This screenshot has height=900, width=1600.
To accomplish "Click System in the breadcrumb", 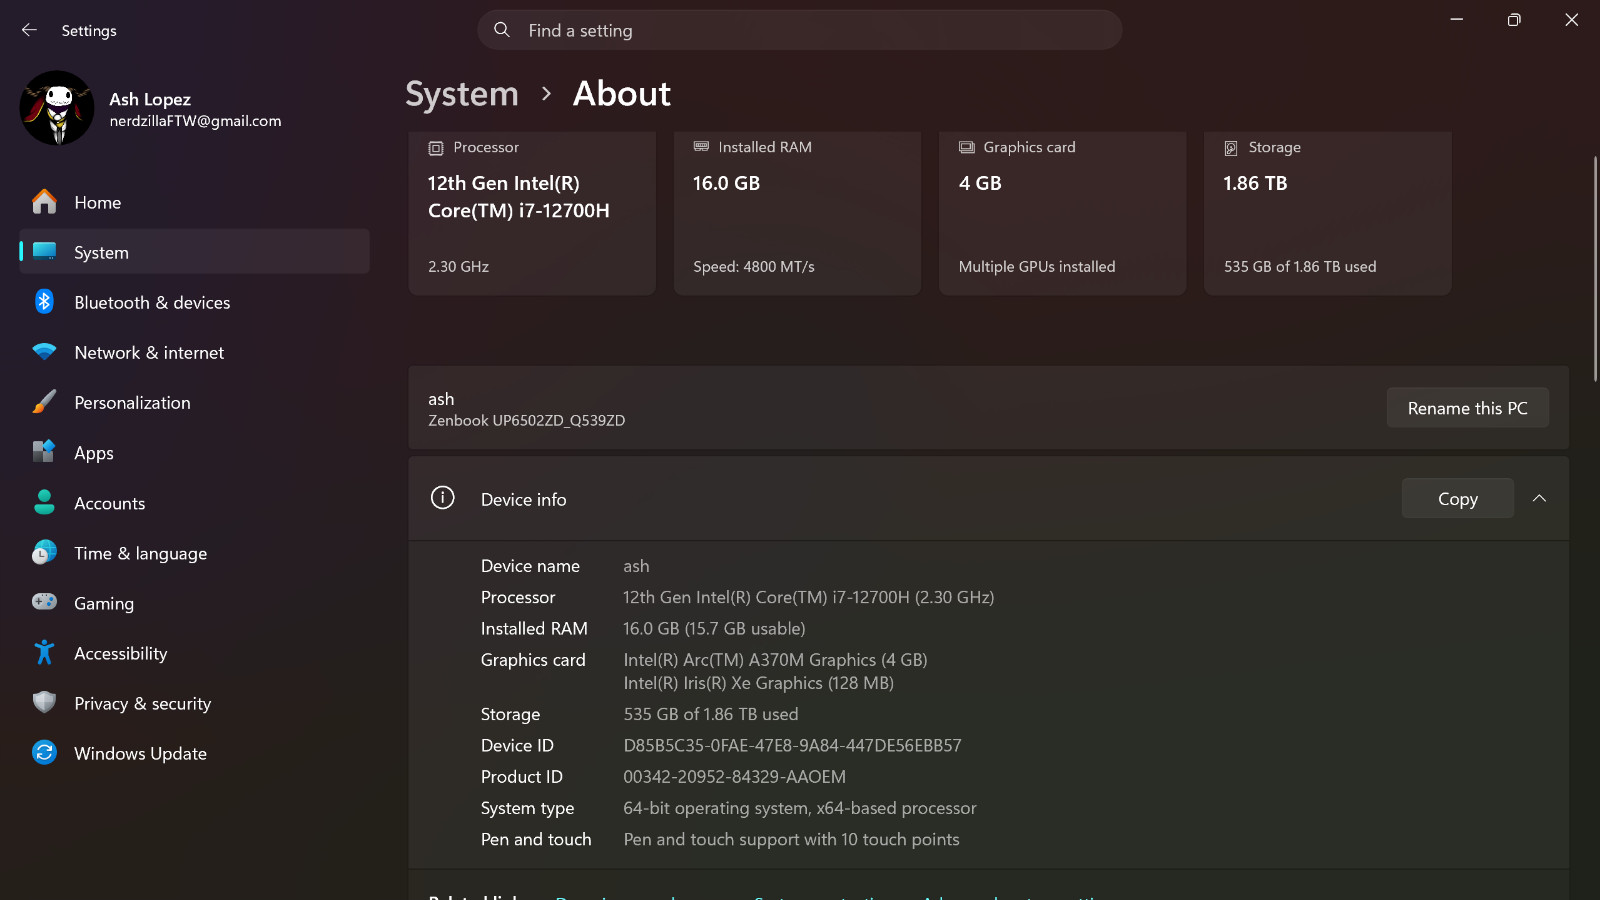I will pyautogui.click(x=462, y=94).
